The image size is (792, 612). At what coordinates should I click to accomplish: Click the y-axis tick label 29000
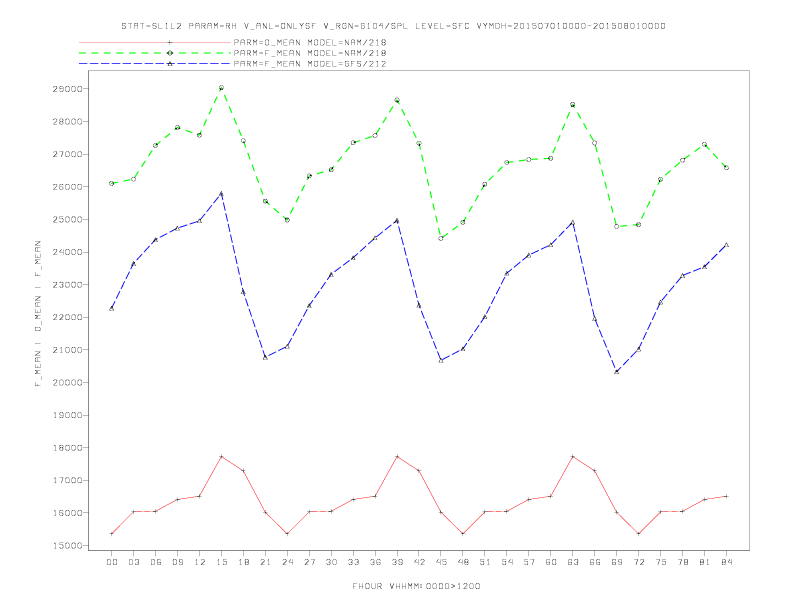pos(67,89)
